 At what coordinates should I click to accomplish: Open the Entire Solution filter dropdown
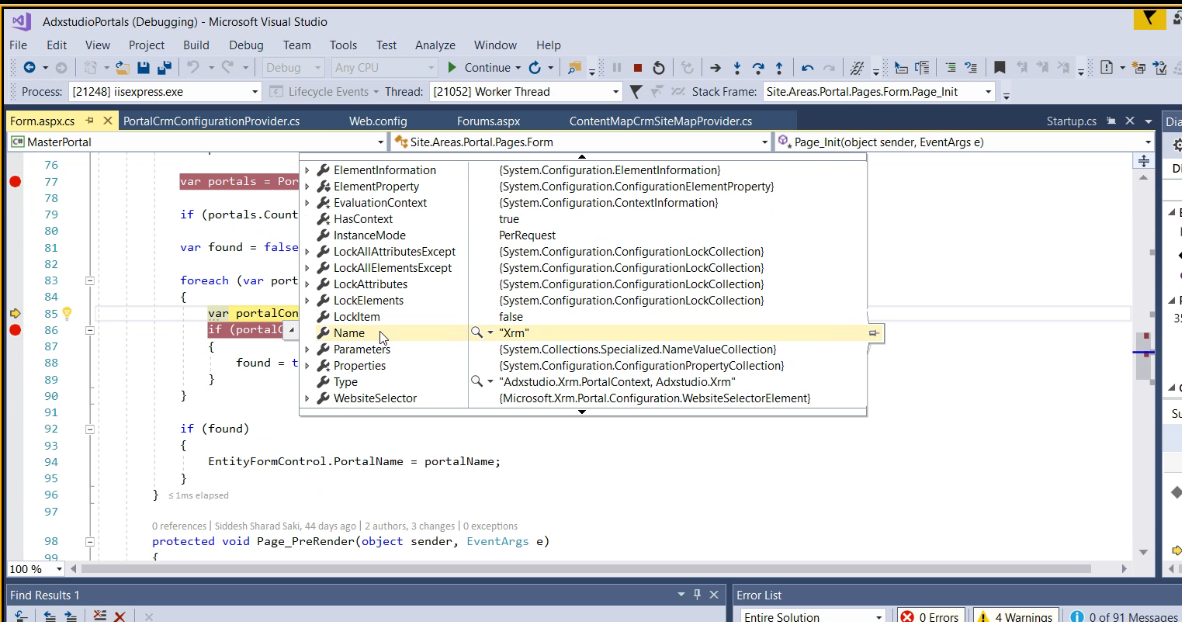click(x=879, y=617)
